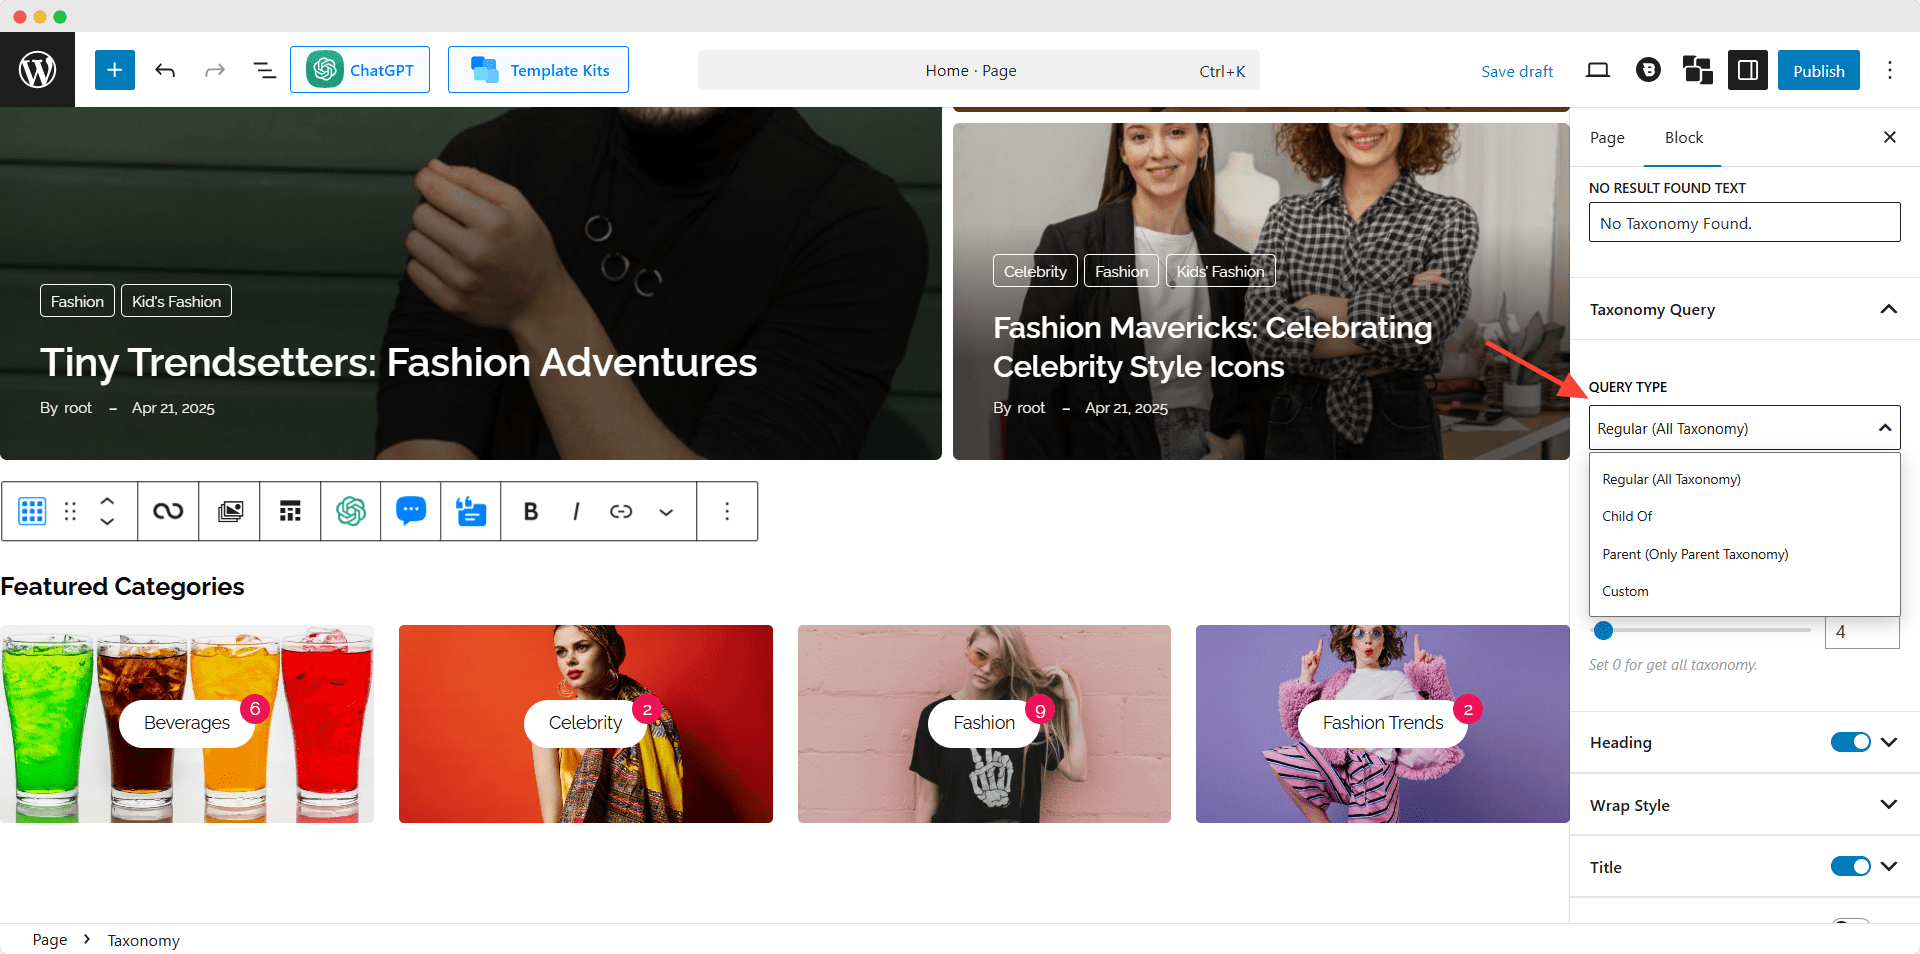Toggle the Heading switch
Image resolution: width=1920 pixels, height=954 pixels.
click(1850, 742)
